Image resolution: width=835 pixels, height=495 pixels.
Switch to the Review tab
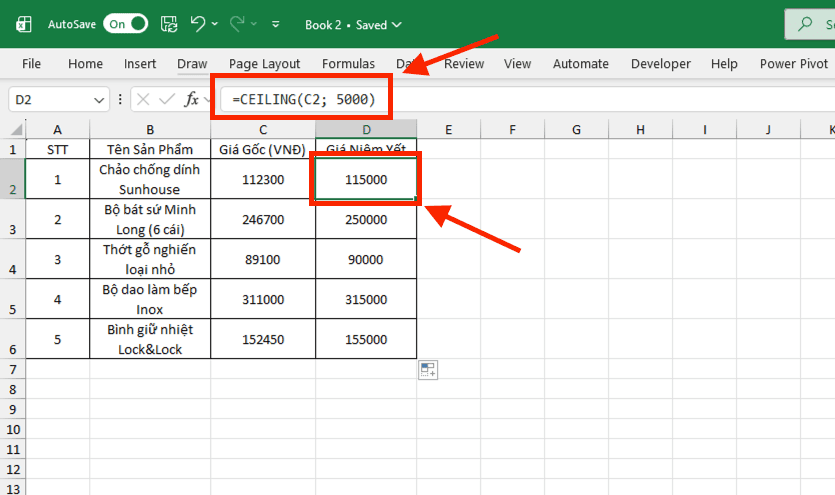tap(464, 64)
